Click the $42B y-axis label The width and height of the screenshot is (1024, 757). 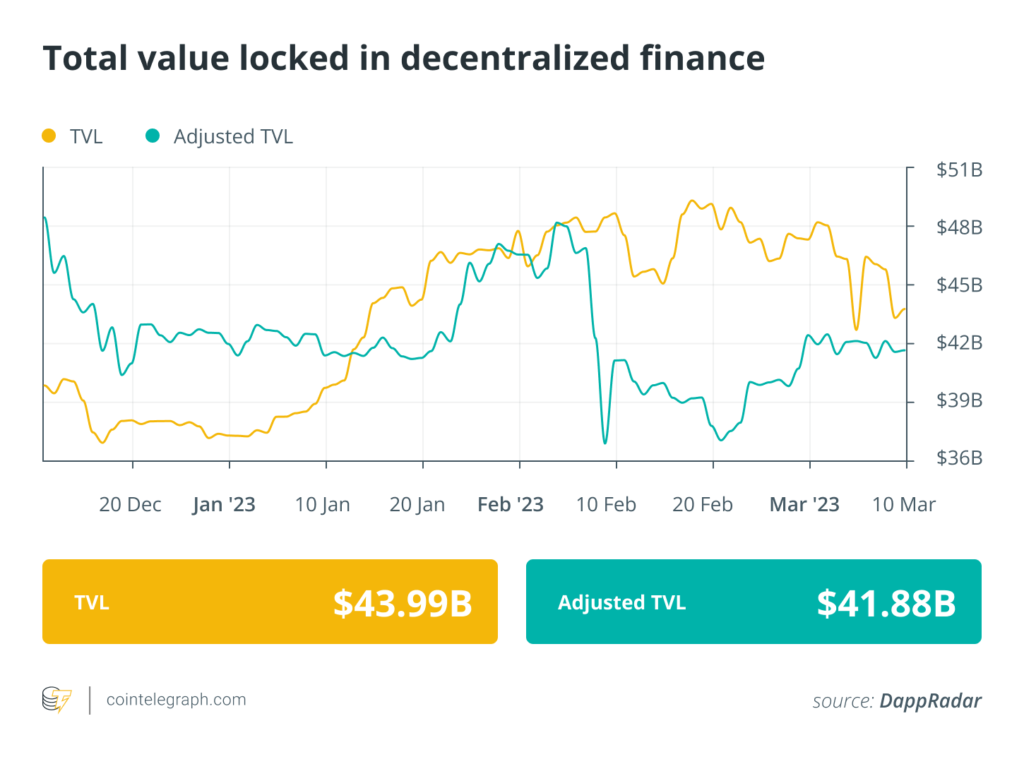959,343
